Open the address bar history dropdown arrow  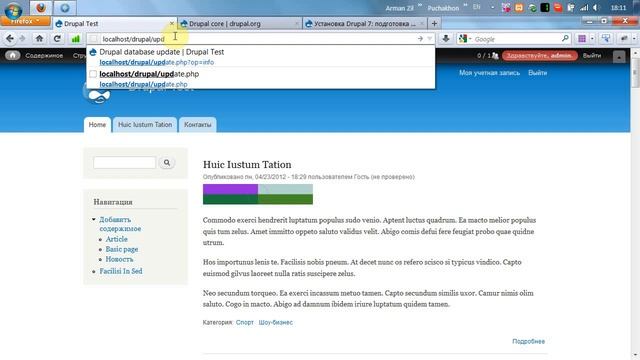(429, 39)
